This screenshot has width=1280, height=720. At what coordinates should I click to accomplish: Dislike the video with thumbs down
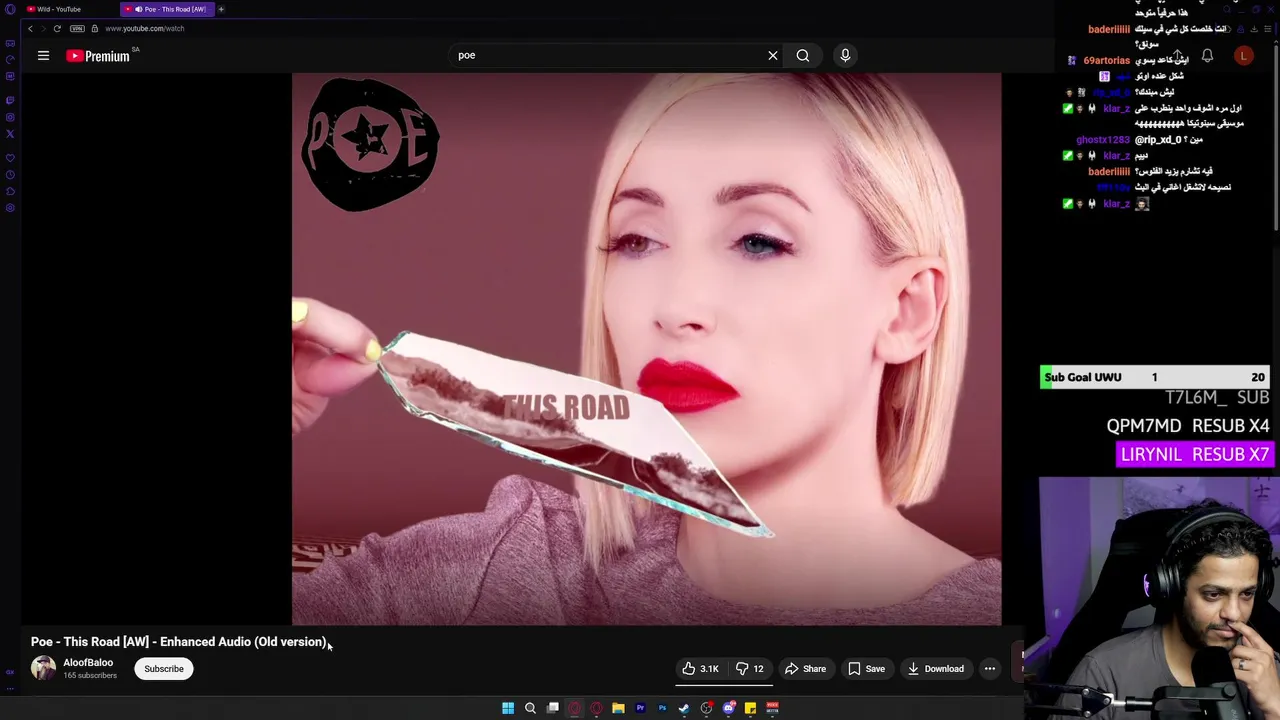[750, 669]
